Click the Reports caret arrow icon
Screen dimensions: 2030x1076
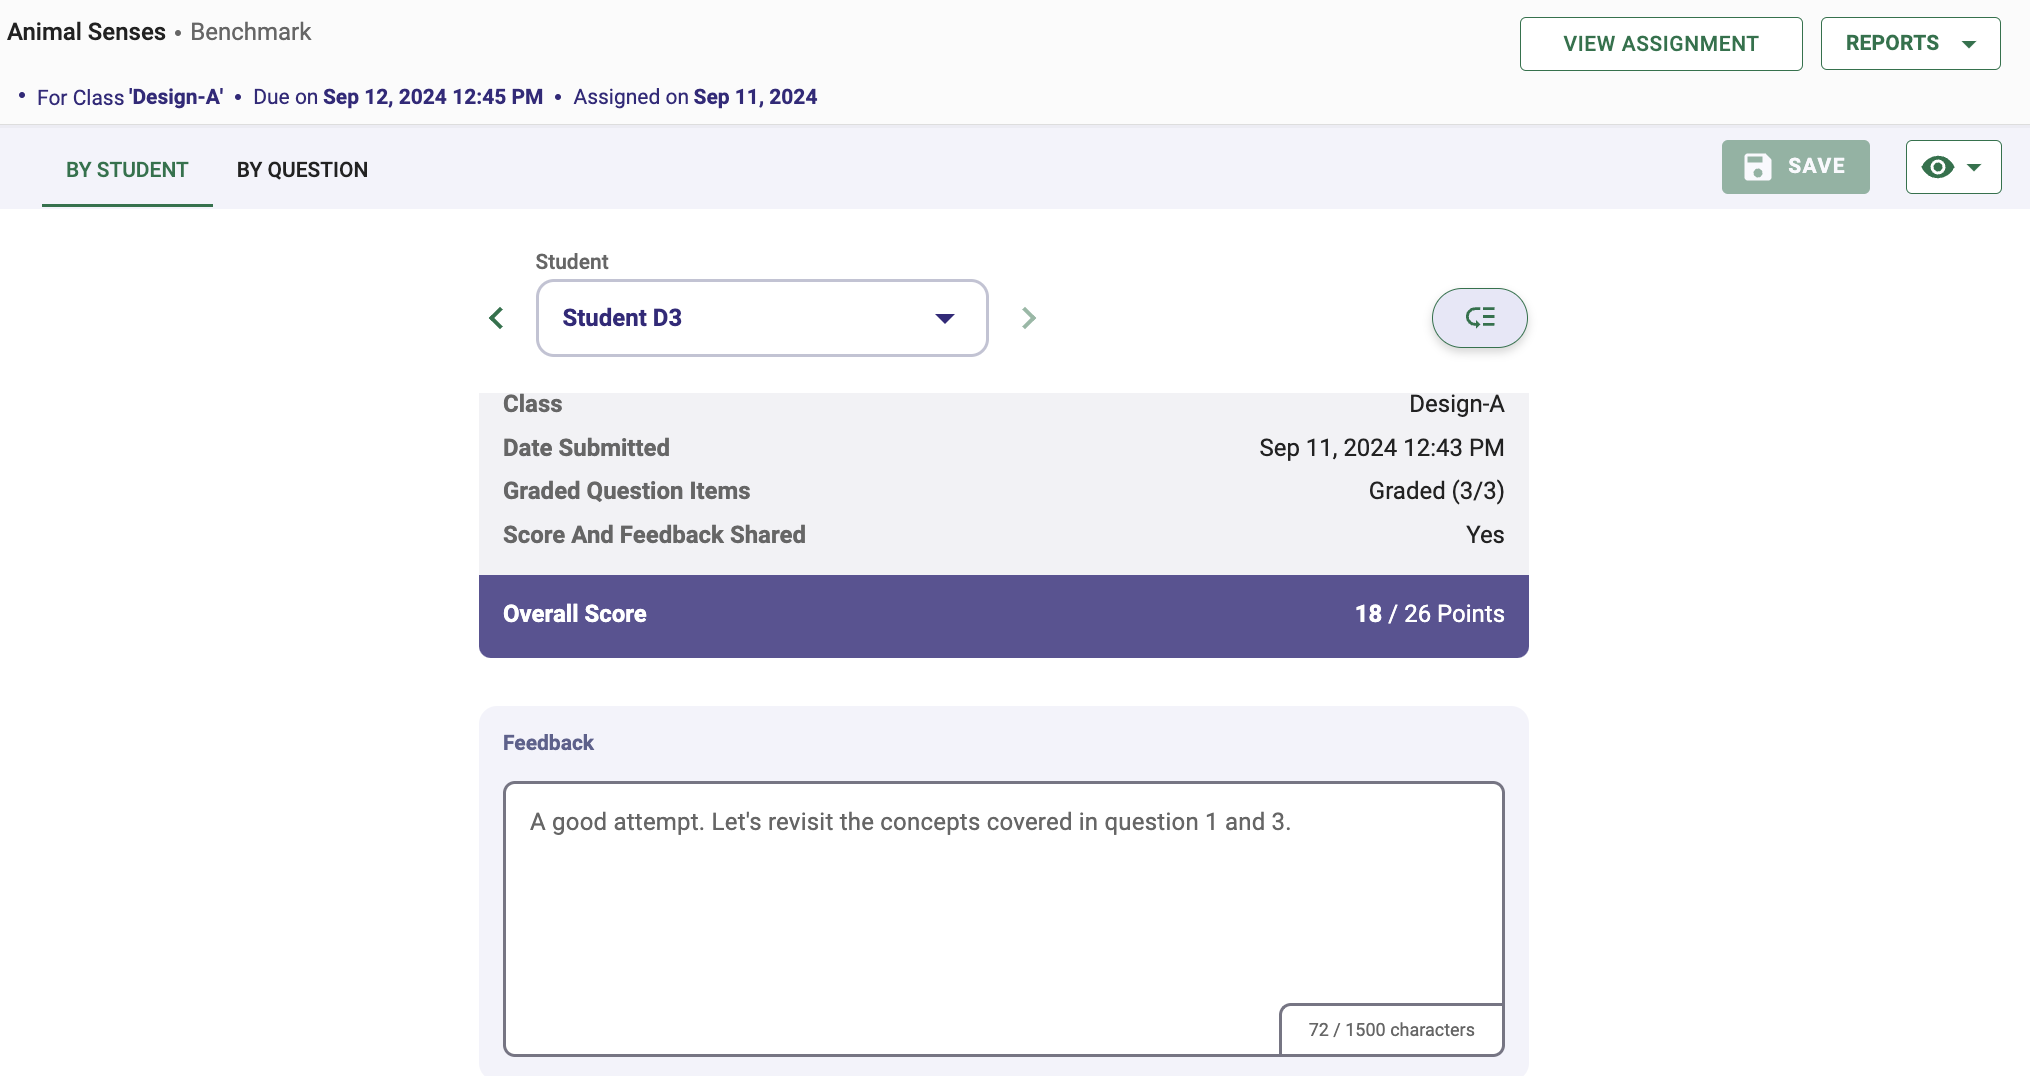click(x=1969, y=45)
